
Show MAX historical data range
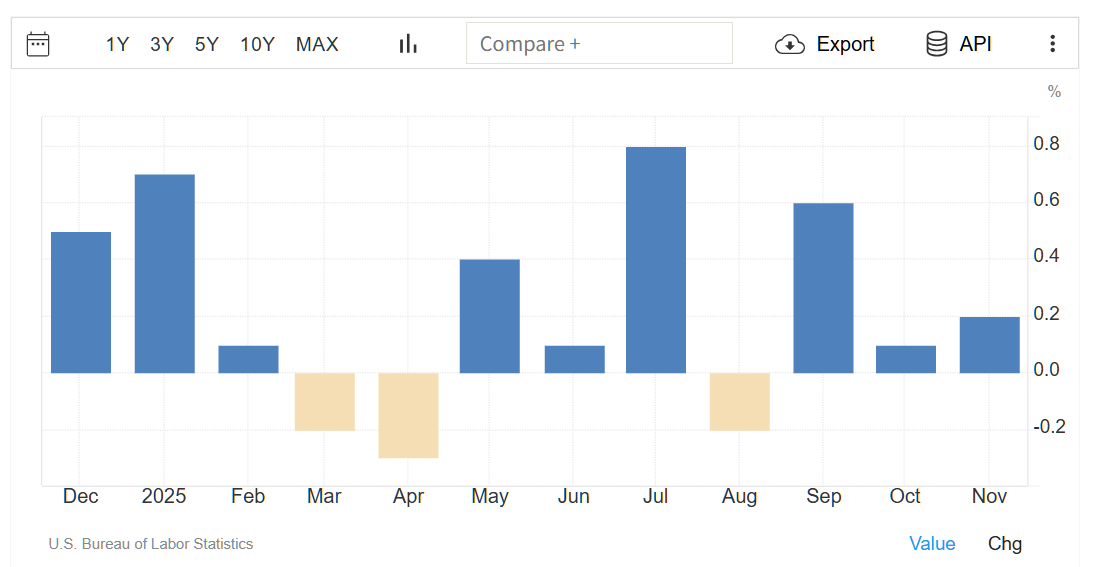point(317,44)
